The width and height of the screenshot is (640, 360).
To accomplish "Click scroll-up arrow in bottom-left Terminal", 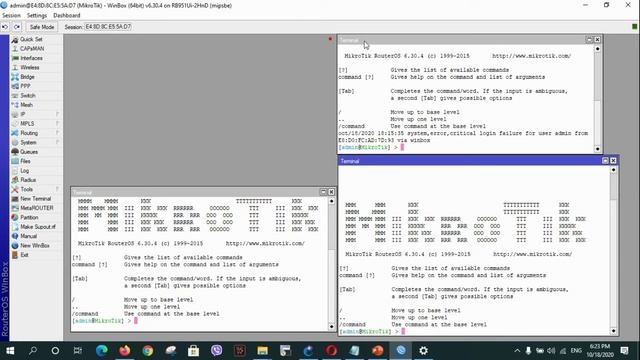I will pyautogui.click(x=331, y=201).
